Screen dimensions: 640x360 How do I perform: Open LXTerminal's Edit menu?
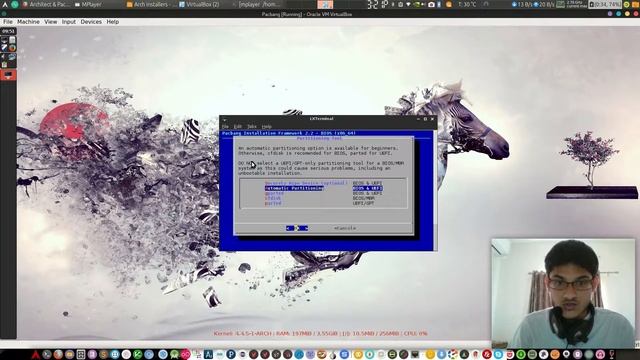pos(238,127)
